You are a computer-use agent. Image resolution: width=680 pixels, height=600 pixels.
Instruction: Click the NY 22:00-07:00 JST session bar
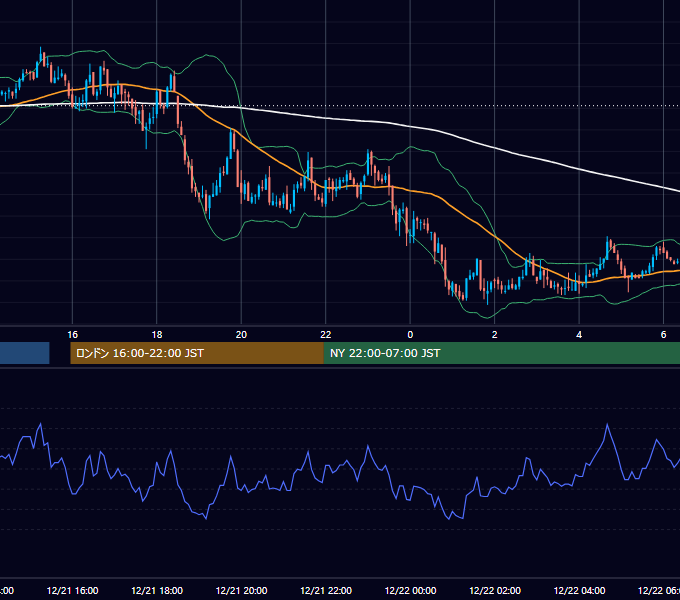tap(502, 353)
